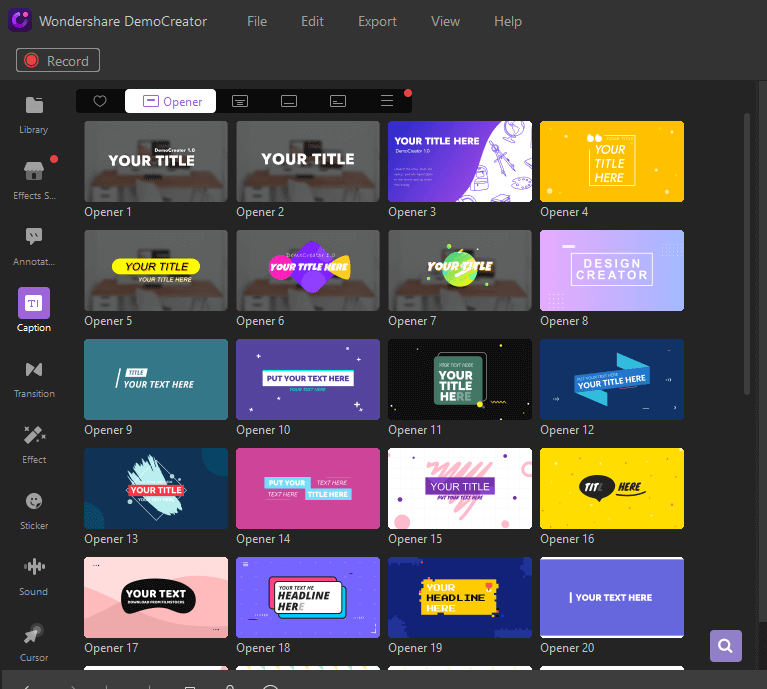Open the Edit menu
Viewport: 767px width, 689px height.
[x=312, y=22]
